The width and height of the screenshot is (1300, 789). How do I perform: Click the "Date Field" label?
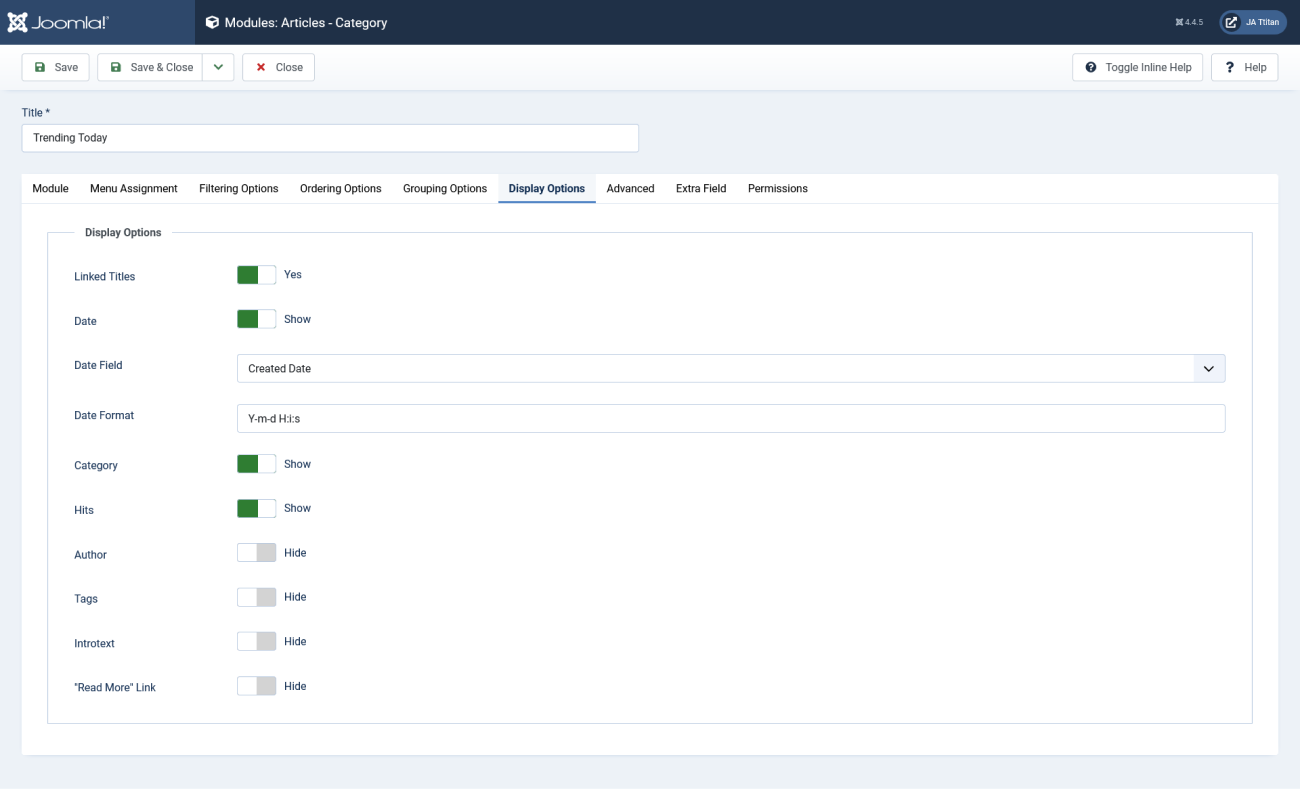98,365
